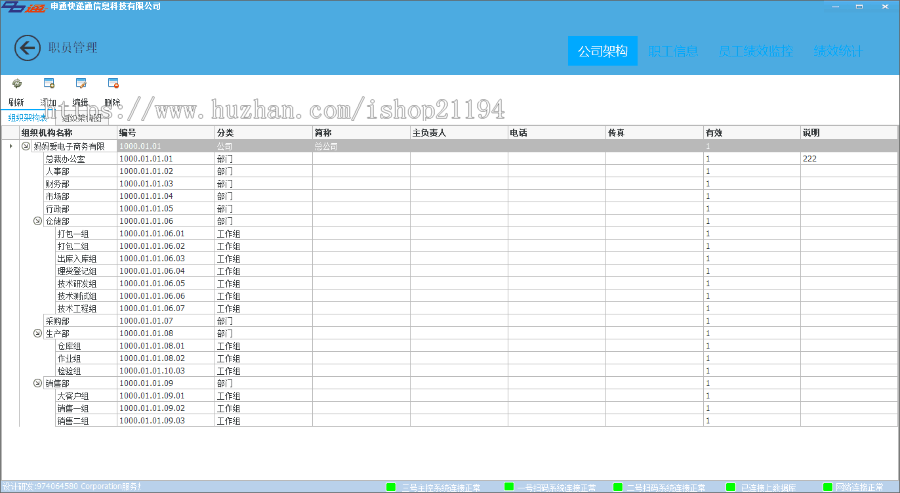Click the 主负责人 column header
Viewport: 900px width, 493px height.
[459, 133]
